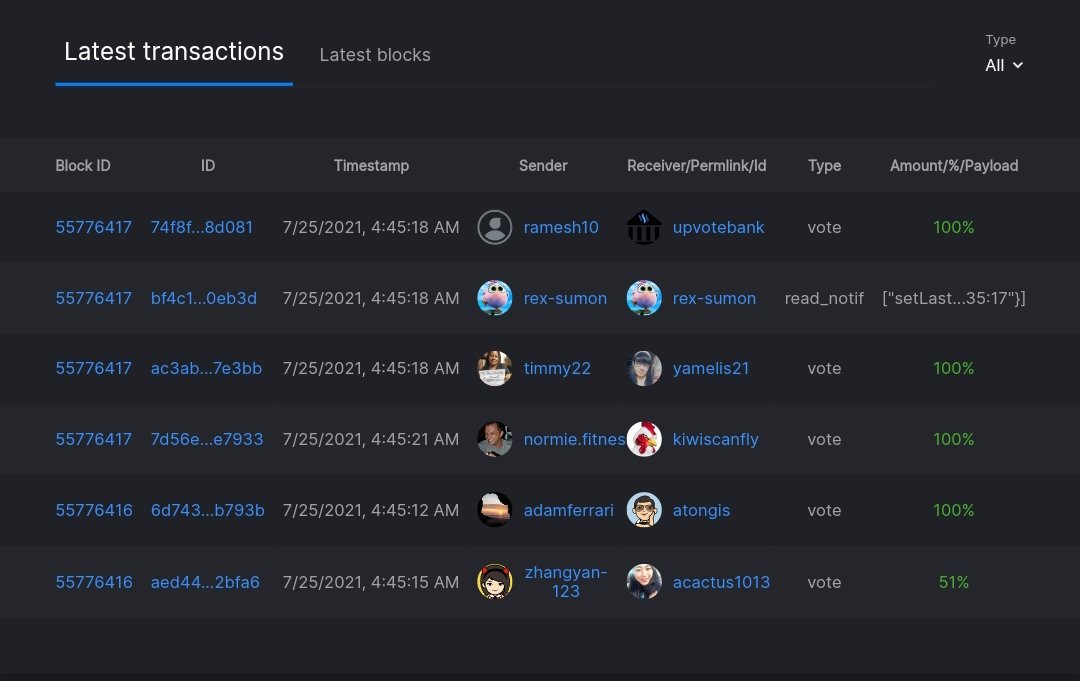Switch to the Latest blocks tab
The image size is (1080, 681).
click(375, 55)
